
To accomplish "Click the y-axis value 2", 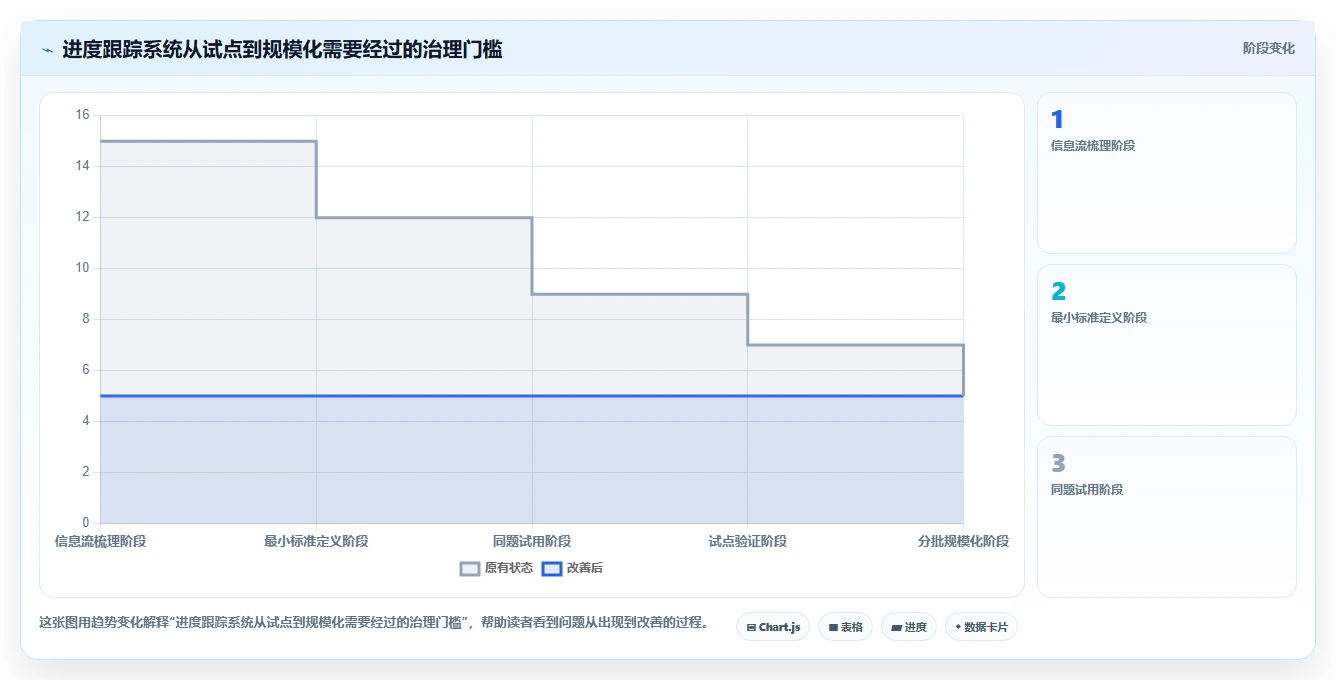I will tap(86, 472).
